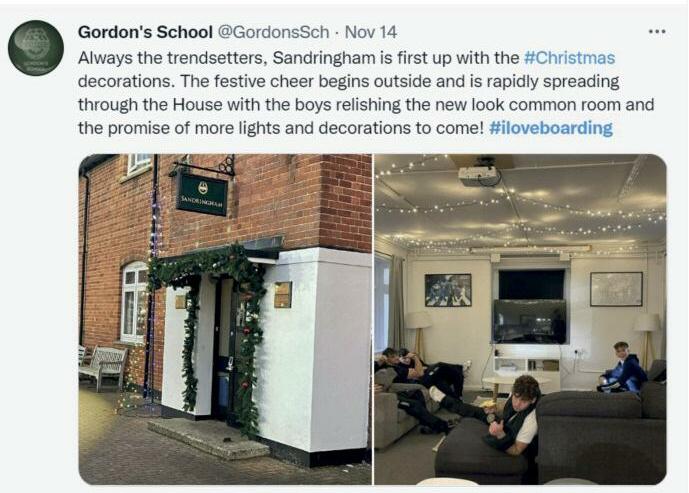The height and width of the screenshot is (493, 689).
Task: Open the Nov 14 timestamp link
Action: [370, 32]
